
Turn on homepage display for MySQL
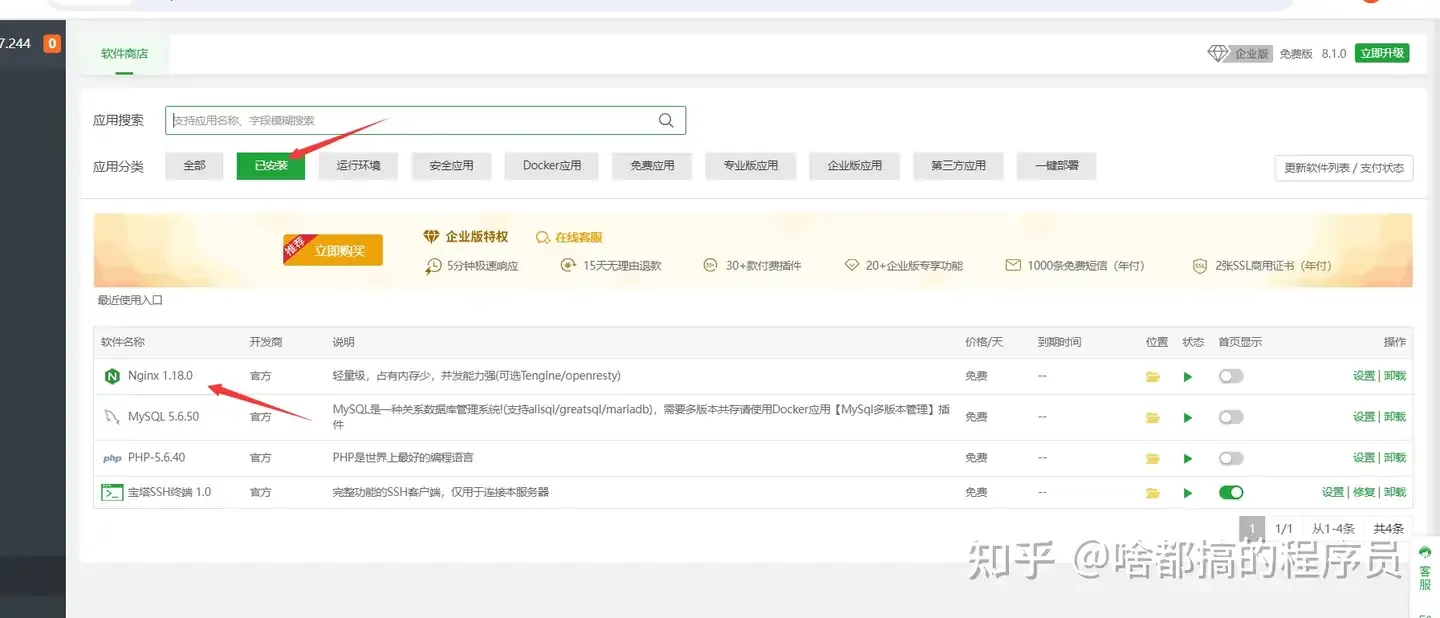1231,417
